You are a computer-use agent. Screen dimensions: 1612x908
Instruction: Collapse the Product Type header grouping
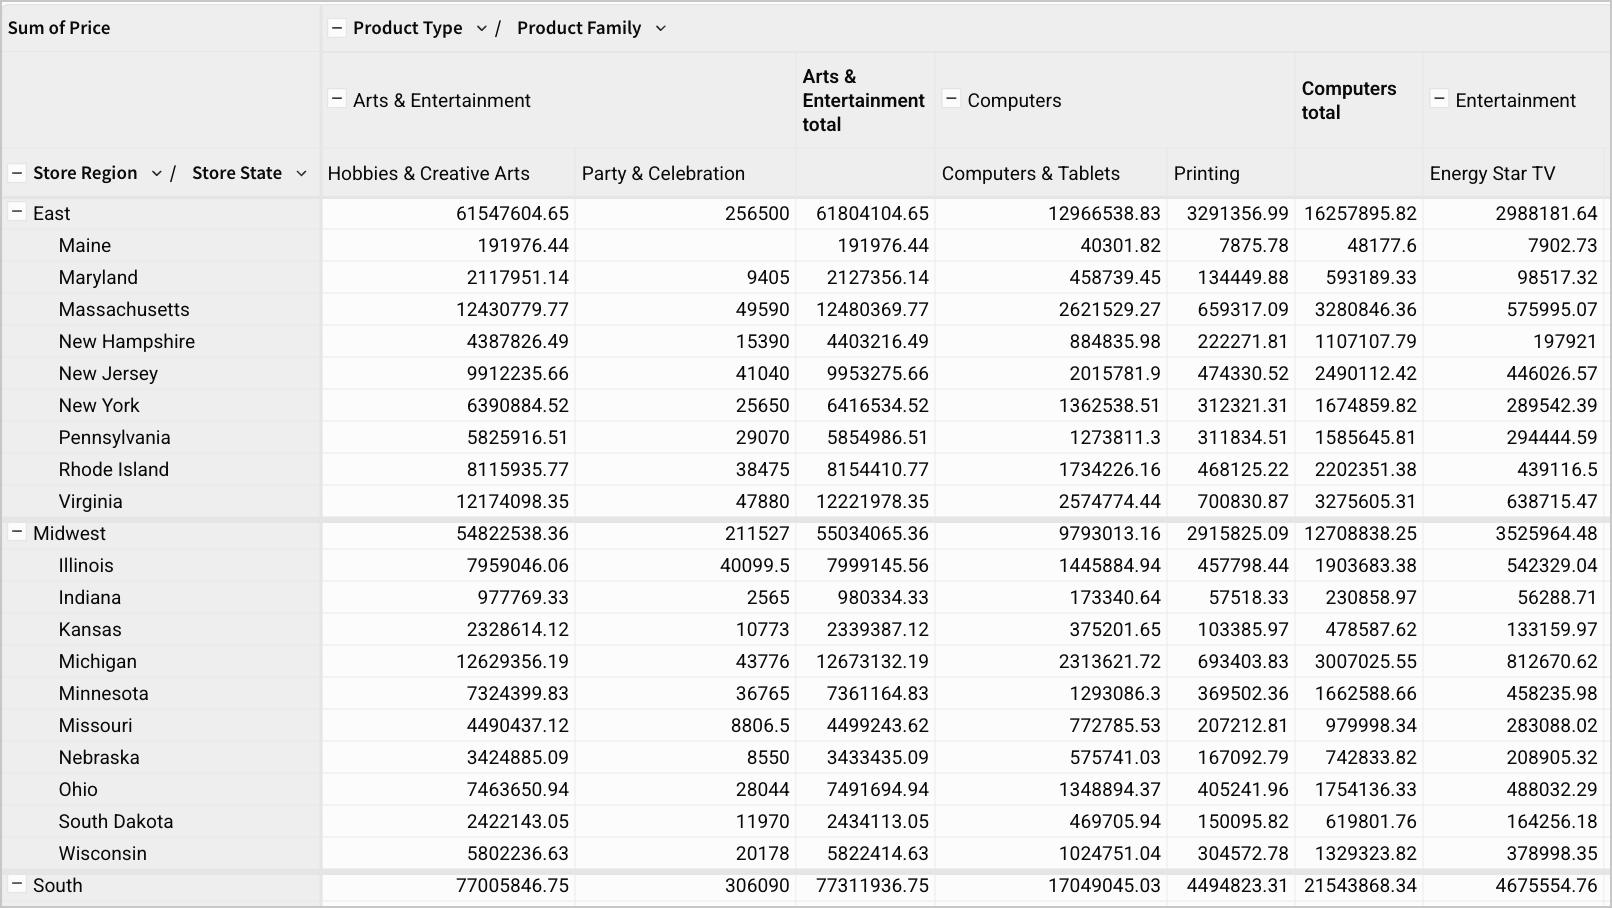(338, 27)
